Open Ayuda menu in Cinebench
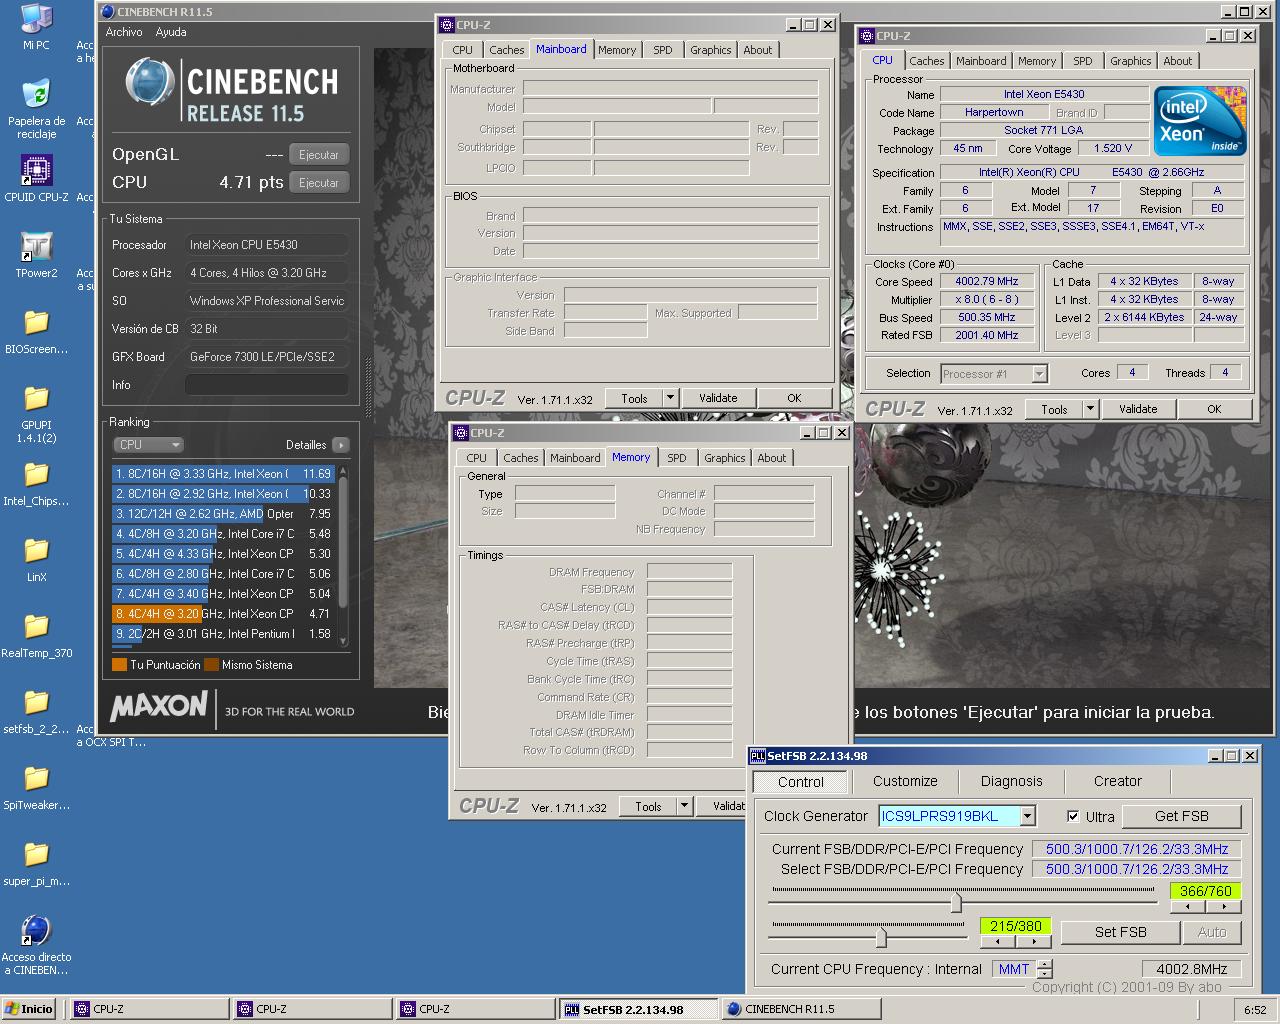Image resolution: width=1280 pixels, height=1024 pixels. (171, 32)
